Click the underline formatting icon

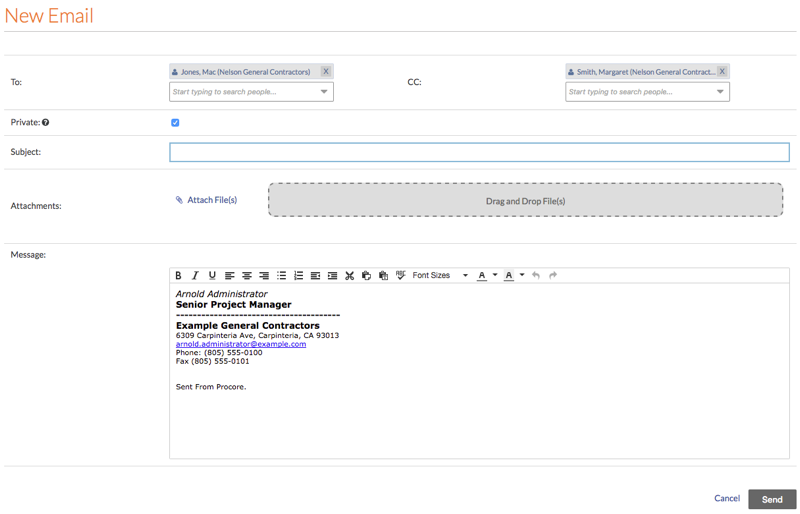click(212, 276)
